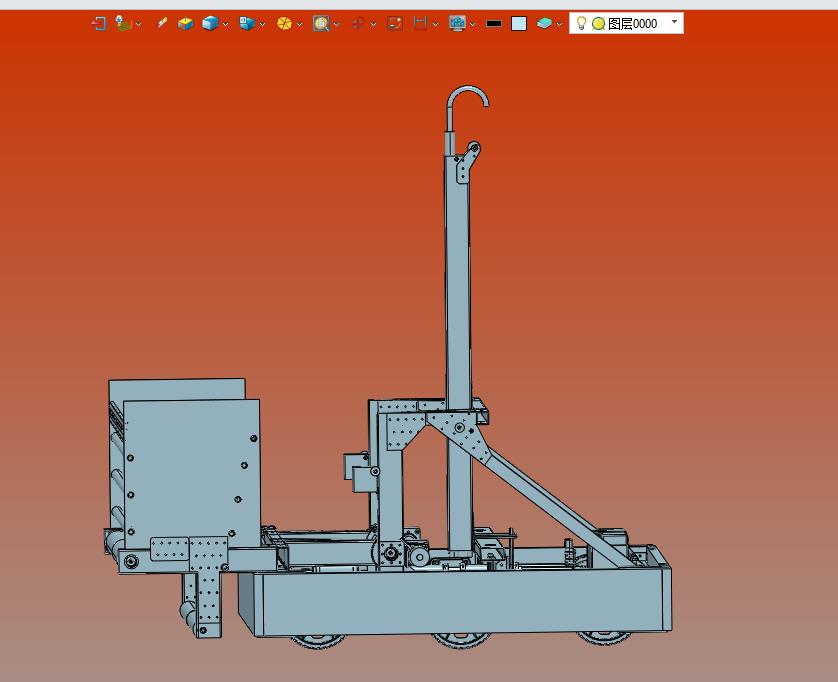Click the black line color swatch

coord(494,24)
